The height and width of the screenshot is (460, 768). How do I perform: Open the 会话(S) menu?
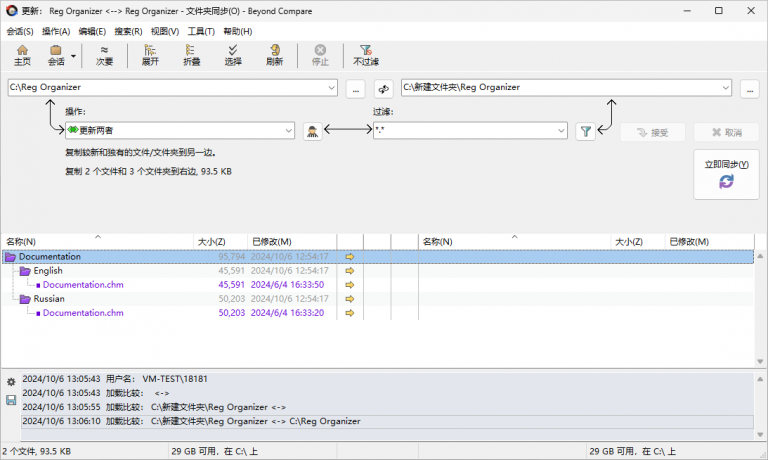coord(20,31)
